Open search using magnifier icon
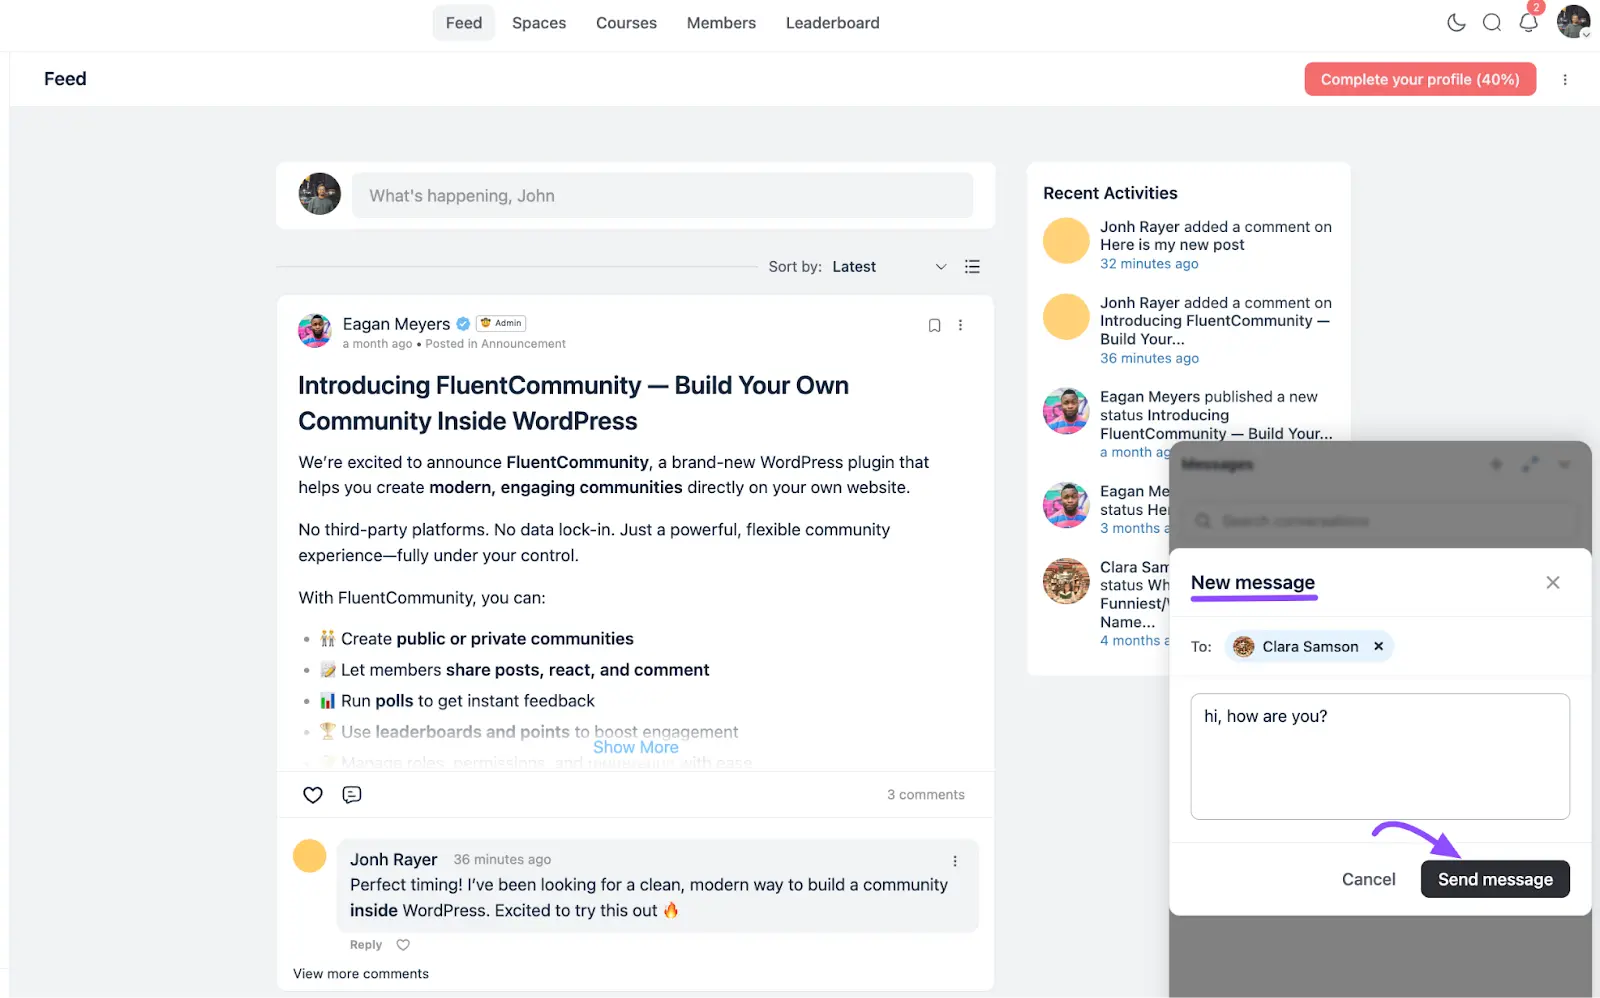 pyautogui.click(x=1492, y=23)
